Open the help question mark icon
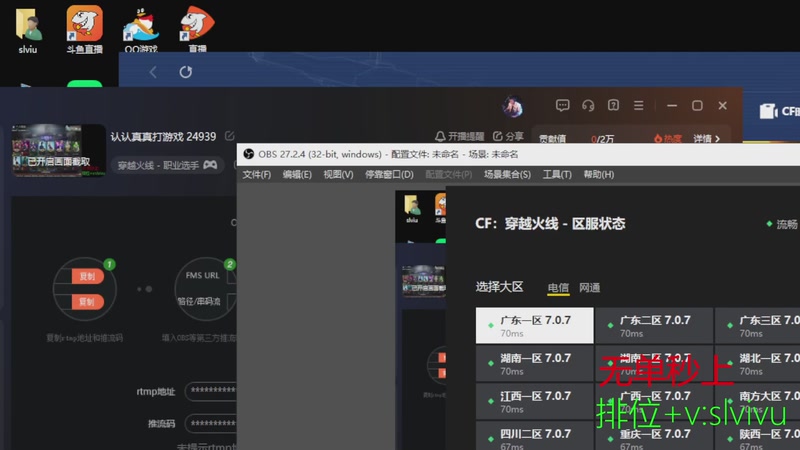 coord(613,105)
